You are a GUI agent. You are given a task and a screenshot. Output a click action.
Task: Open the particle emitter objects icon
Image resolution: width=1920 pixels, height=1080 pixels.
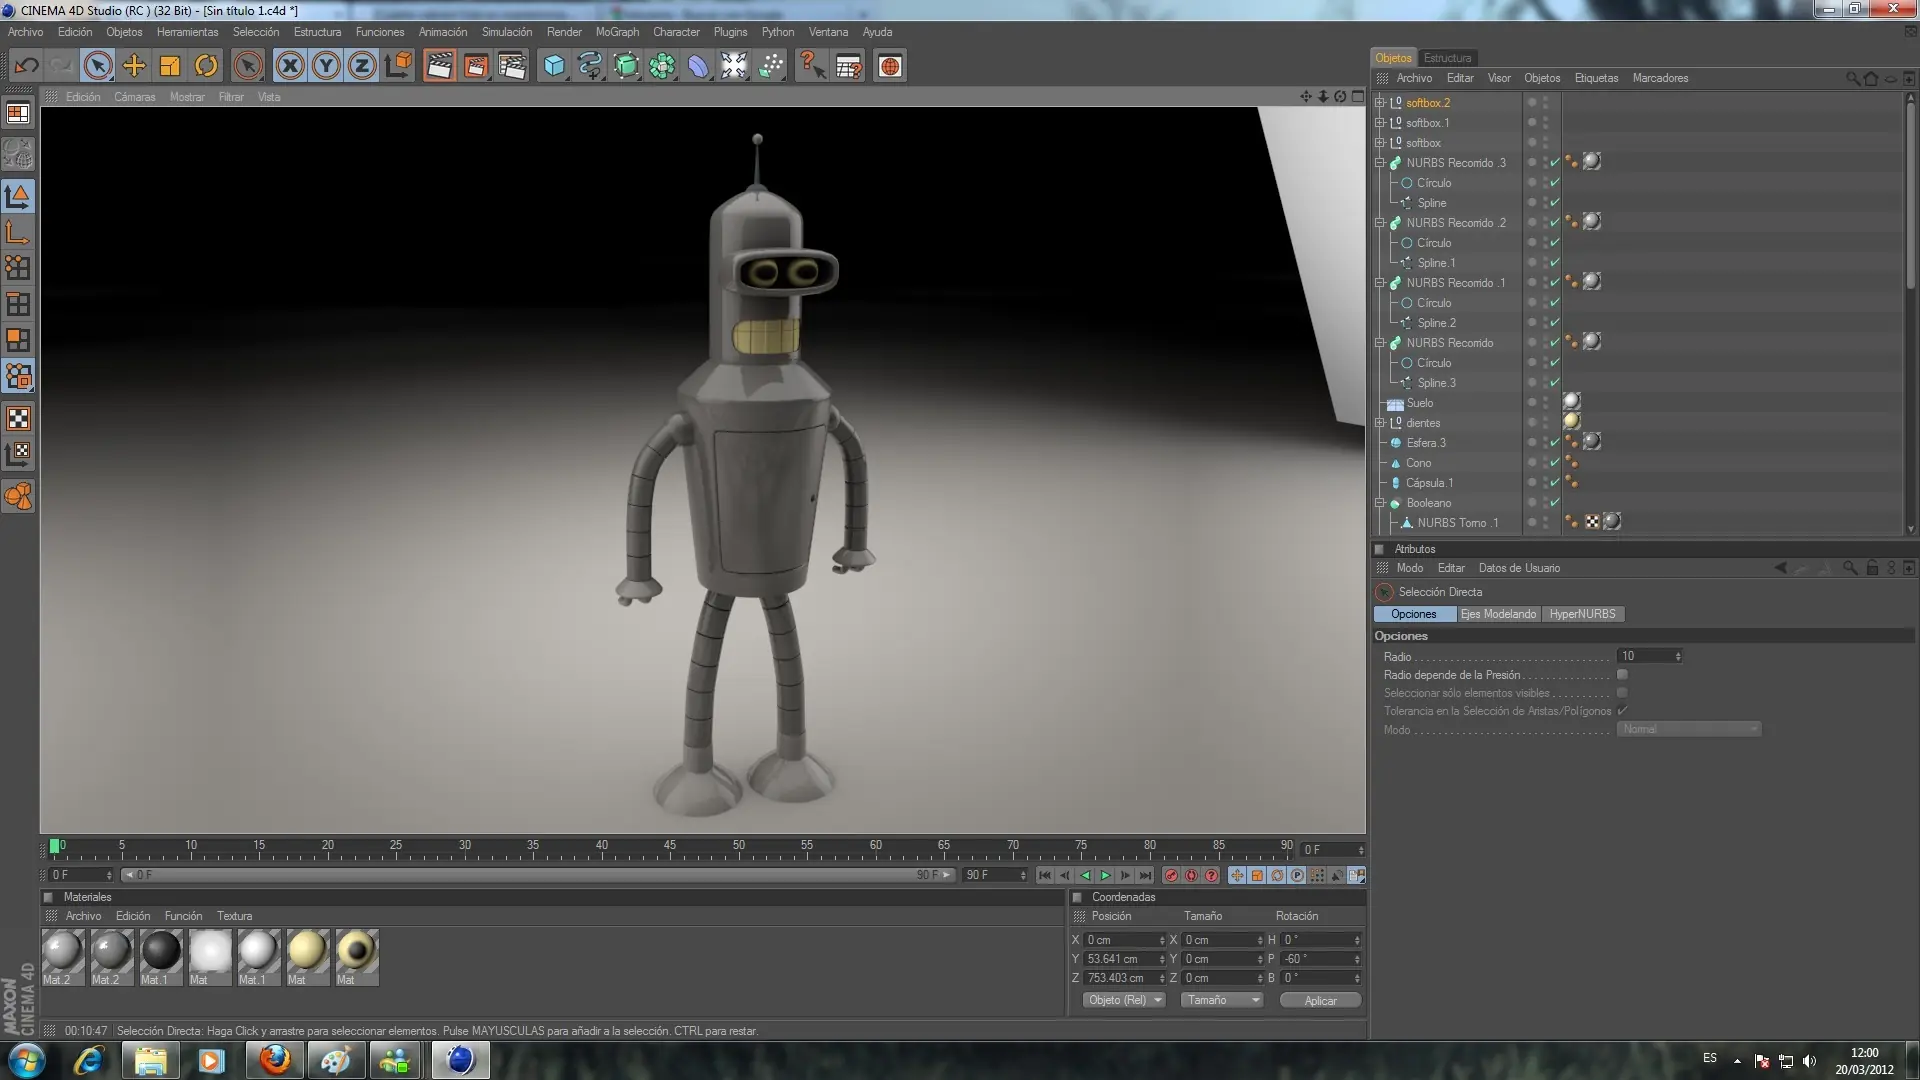(x=771, y=66)
